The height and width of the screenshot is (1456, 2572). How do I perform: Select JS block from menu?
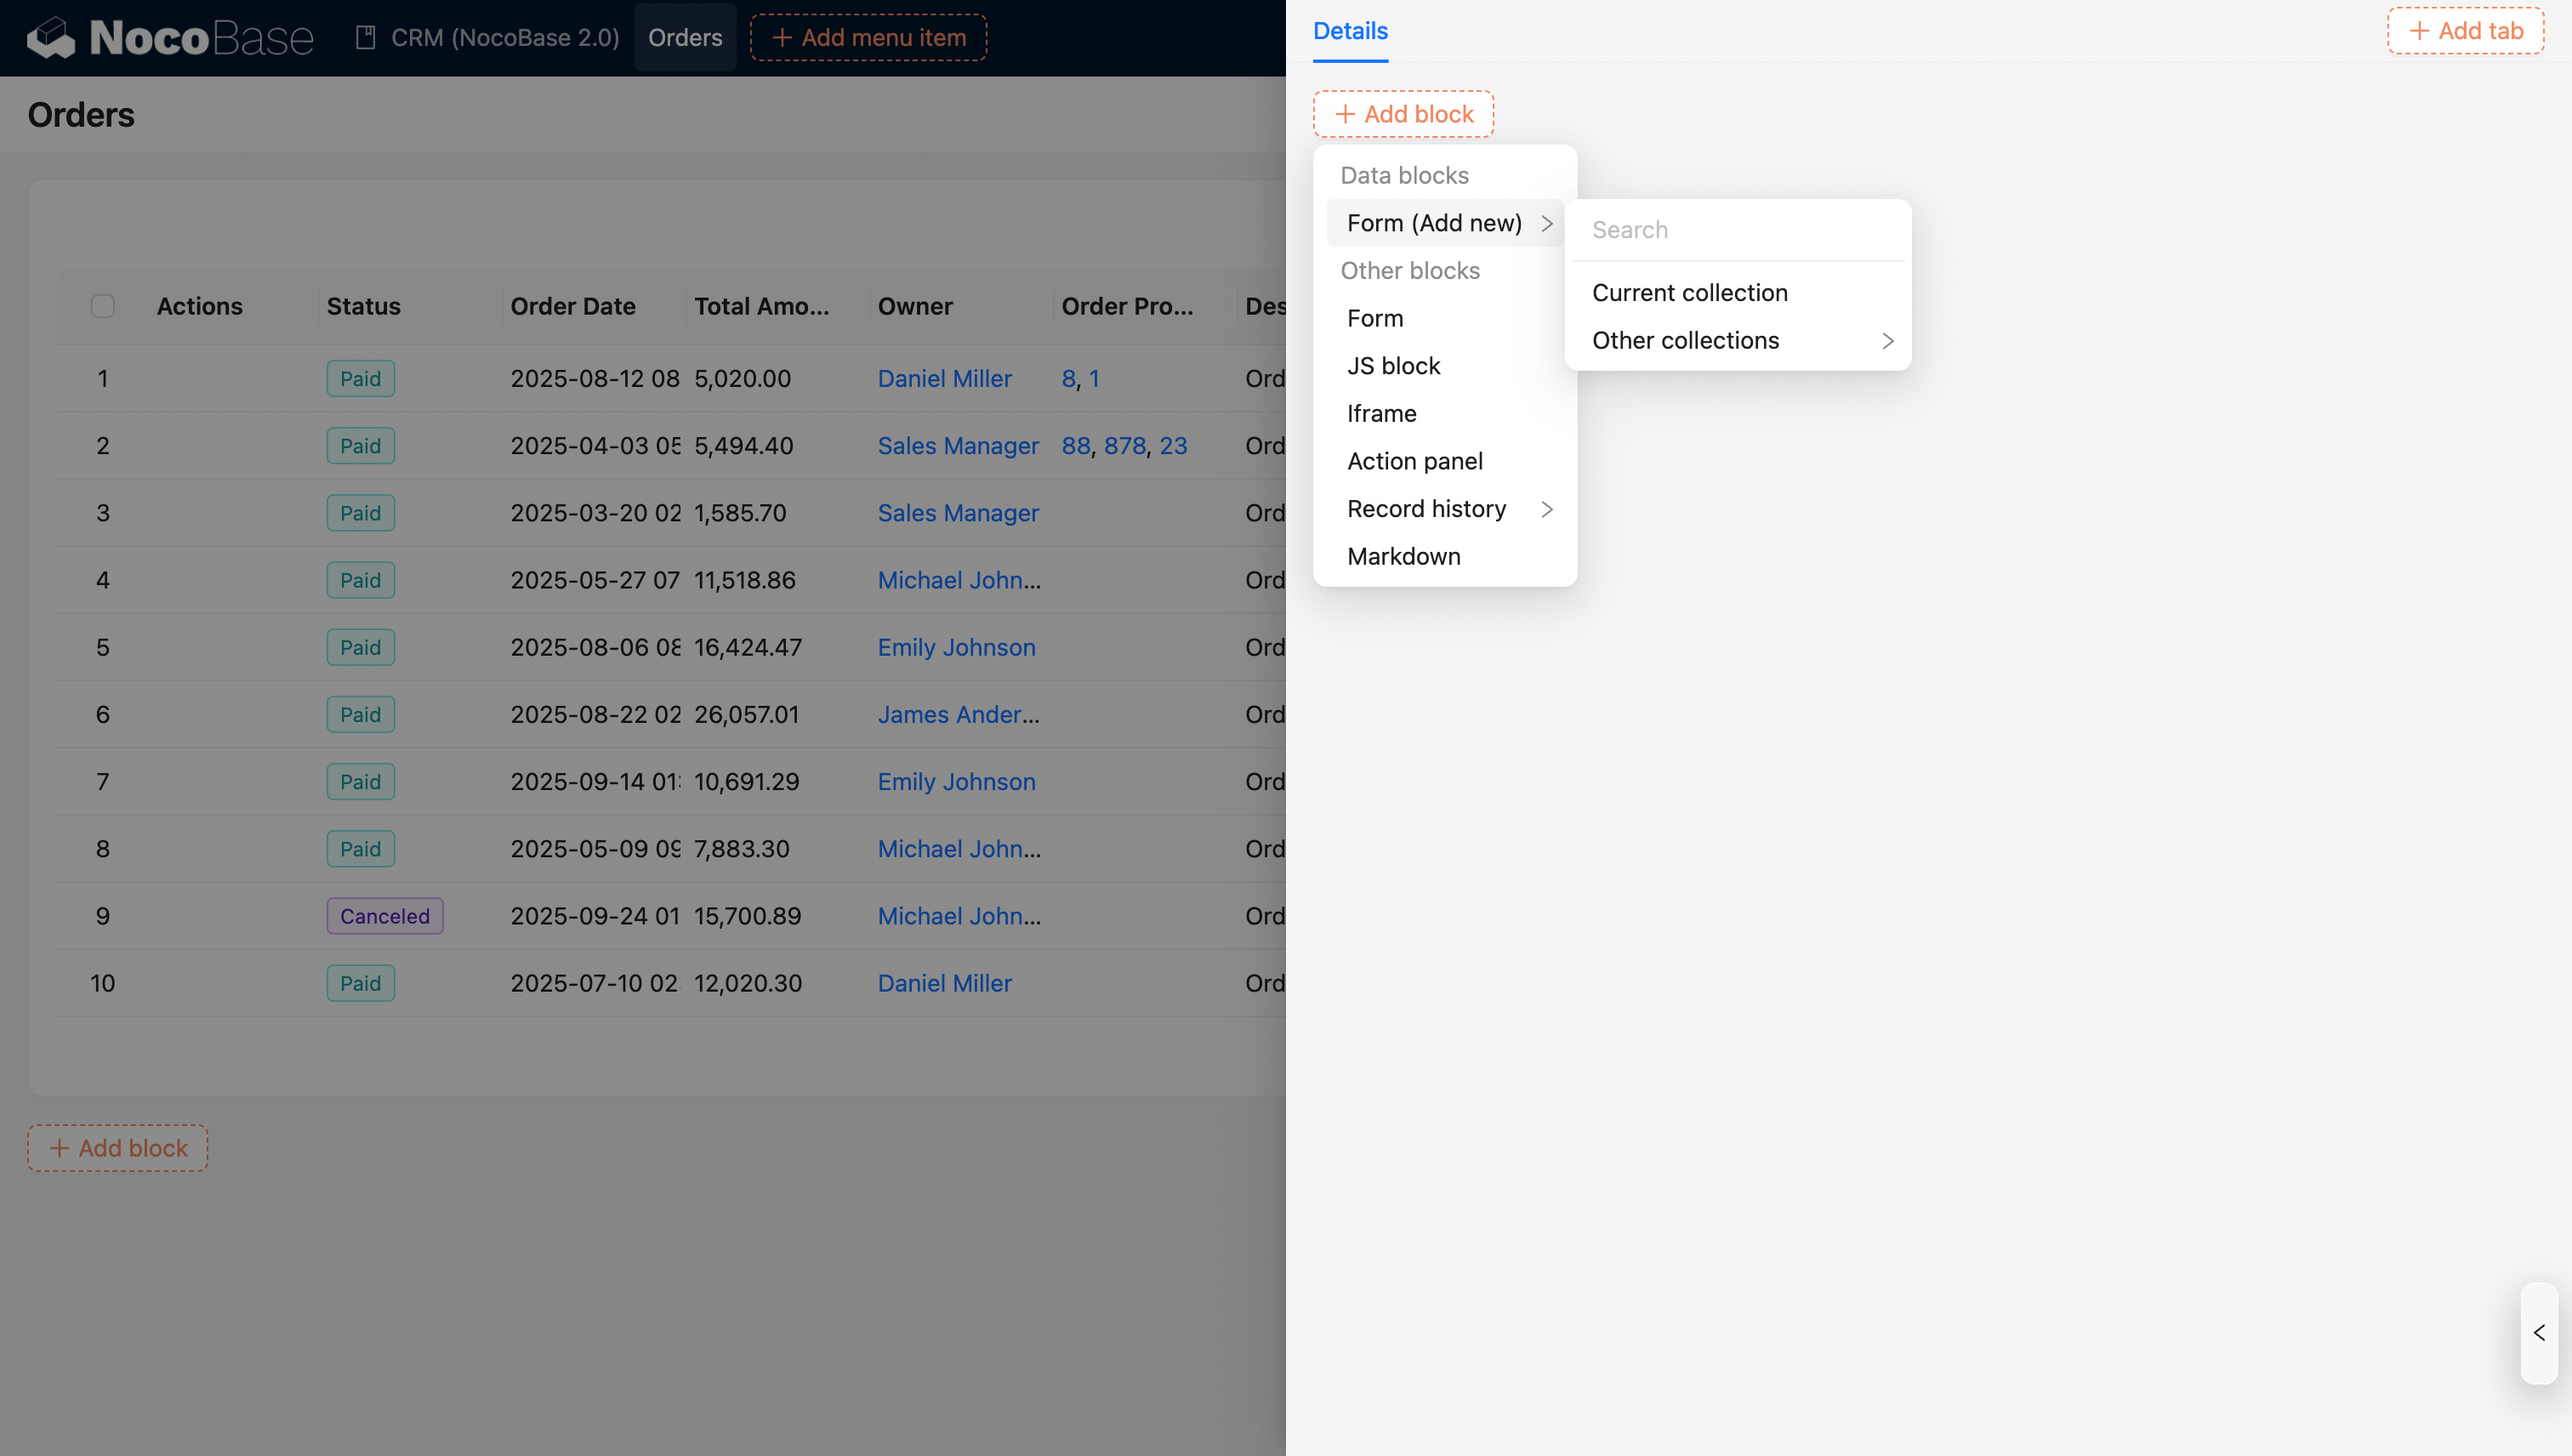(x=1393, y=366)
